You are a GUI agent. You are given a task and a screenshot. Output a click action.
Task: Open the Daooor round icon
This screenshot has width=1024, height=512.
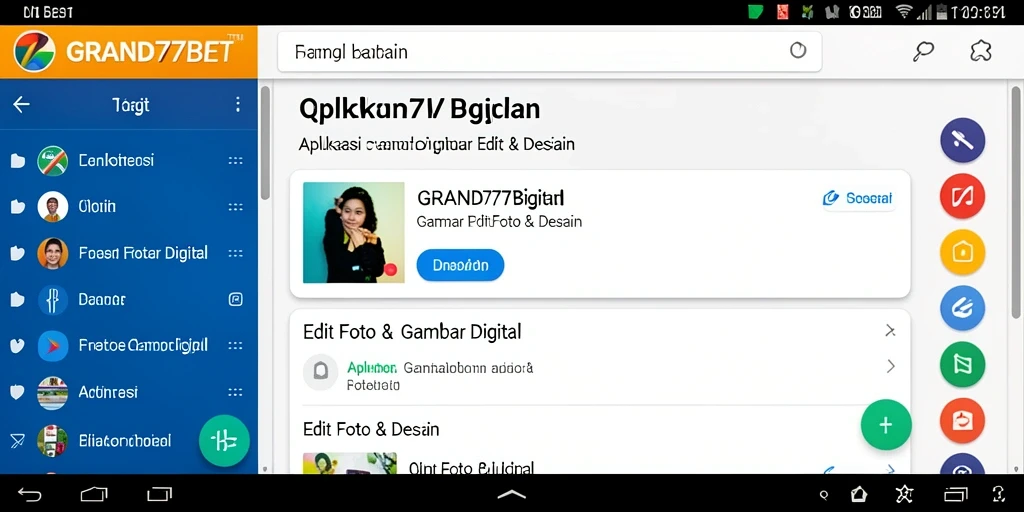[52, 300]
